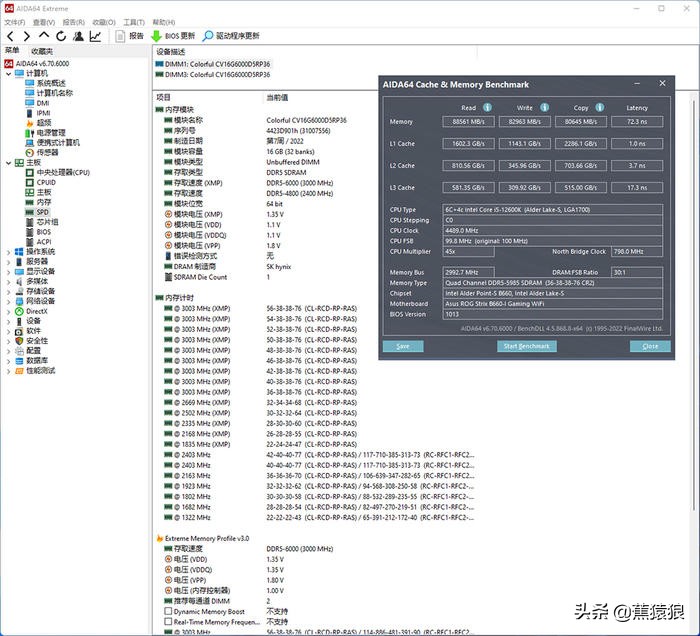Select the 系统概述 tree item
The image size is (700, 636).
coord(51,83)
